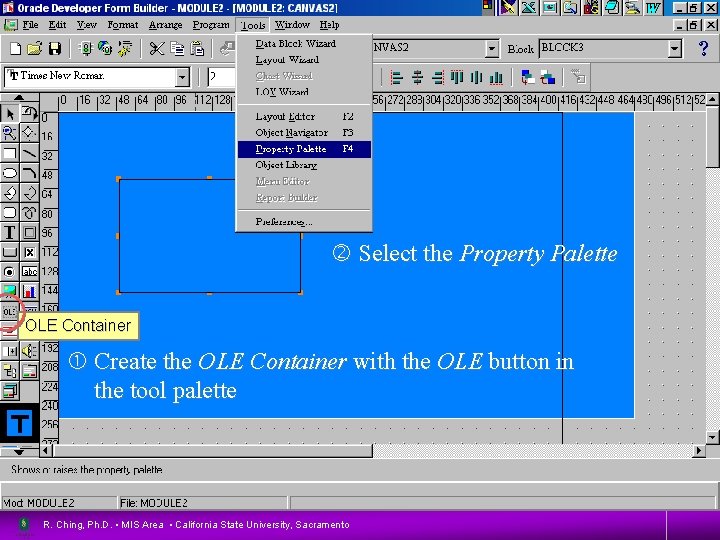720x540 pixels.
Task: Choose Layout Editor F2 entry
Action: [304, 117]
